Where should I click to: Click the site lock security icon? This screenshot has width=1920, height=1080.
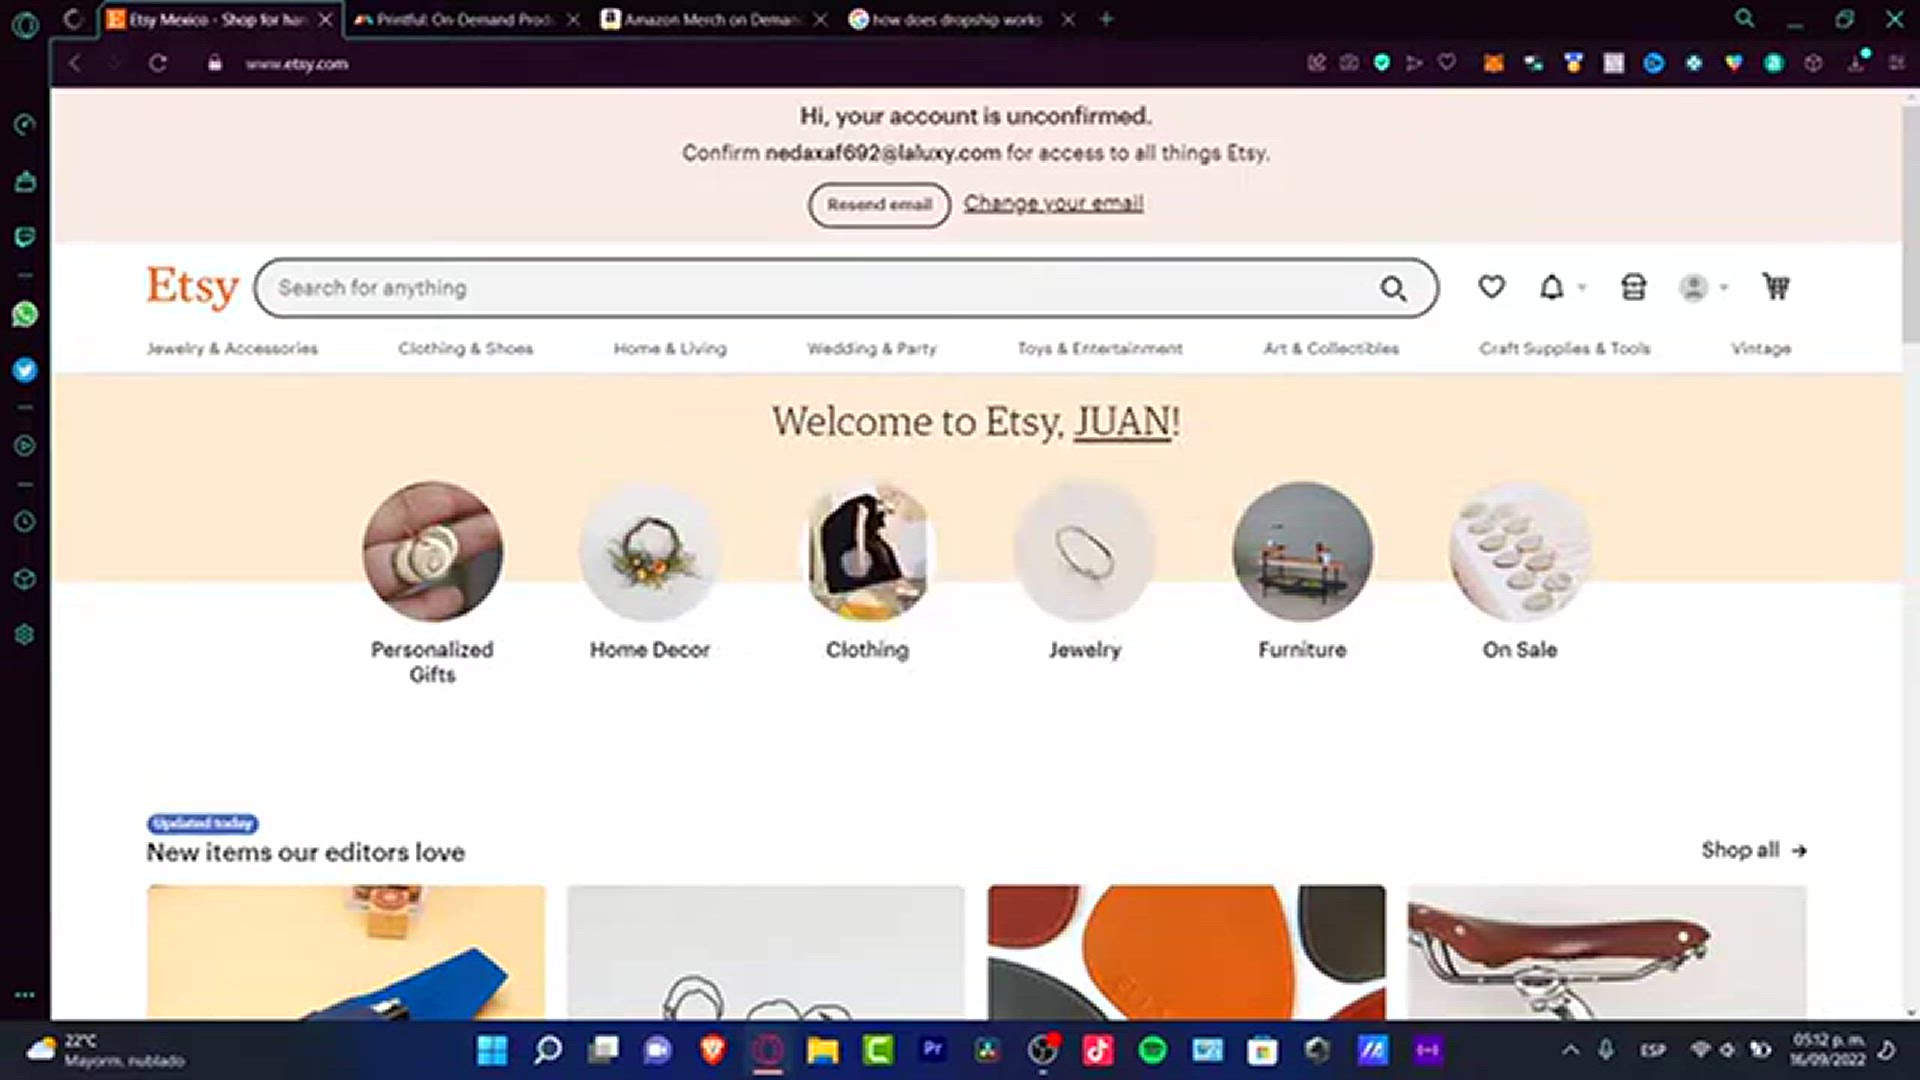[214, 63]
